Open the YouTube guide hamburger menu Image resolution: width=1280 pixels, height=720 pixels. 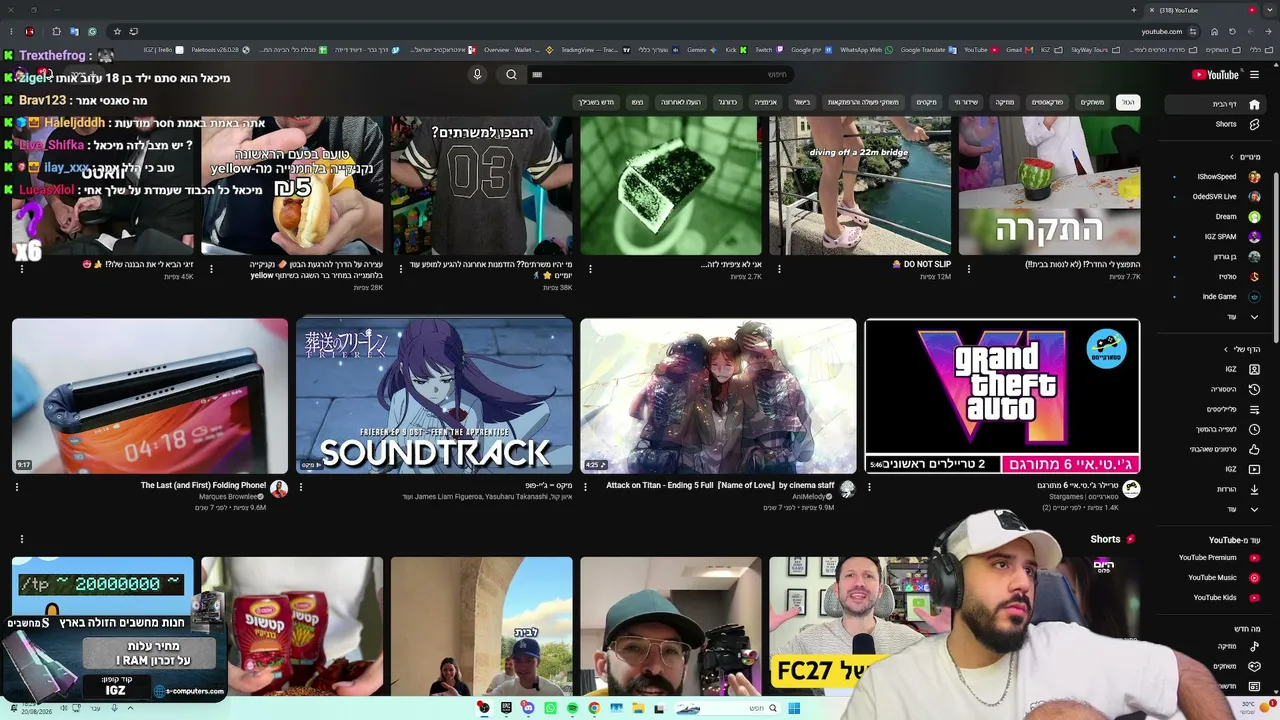click(1254, 75)
